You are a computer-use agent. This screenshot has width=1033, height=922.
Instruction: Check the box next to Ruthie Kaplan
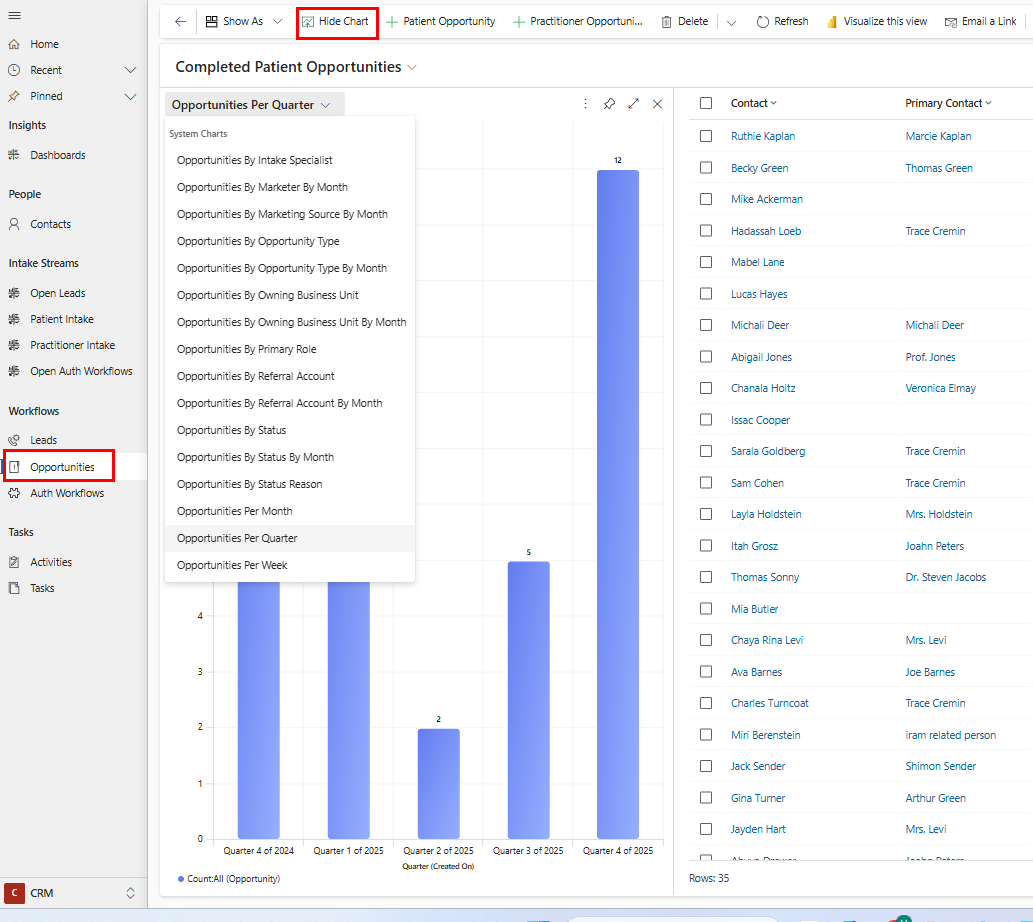coord(706,136)
